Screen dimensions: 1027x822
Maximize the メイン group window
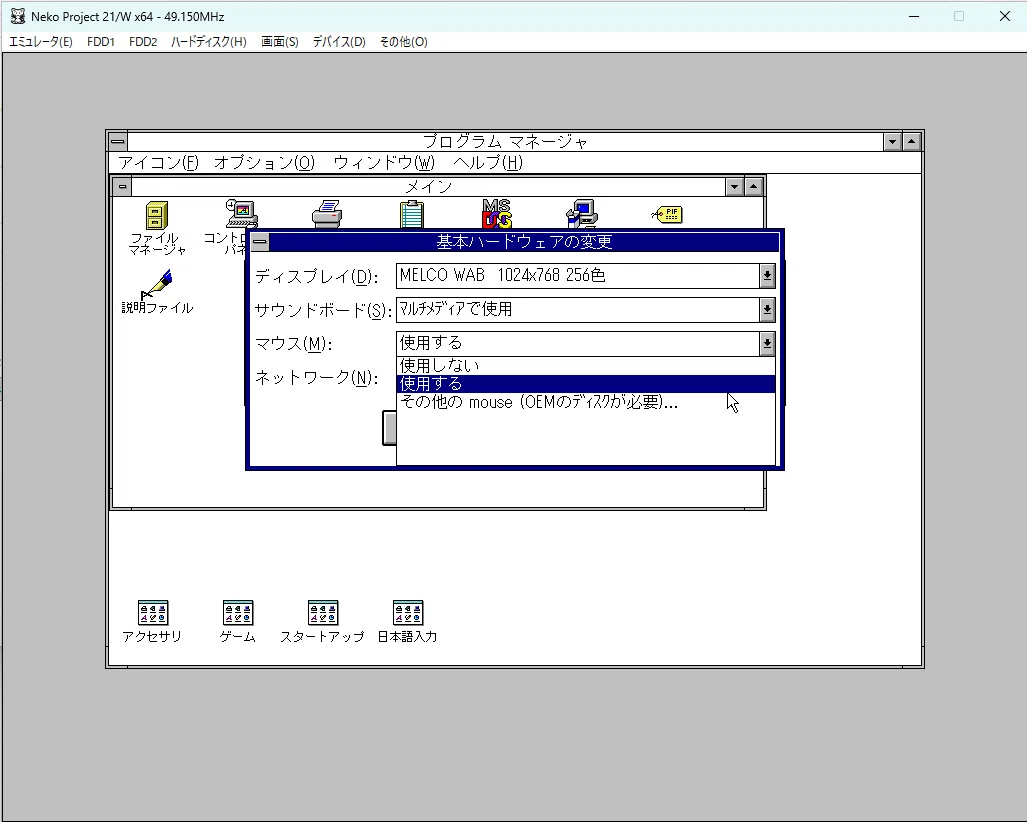[x=754, y=187]
